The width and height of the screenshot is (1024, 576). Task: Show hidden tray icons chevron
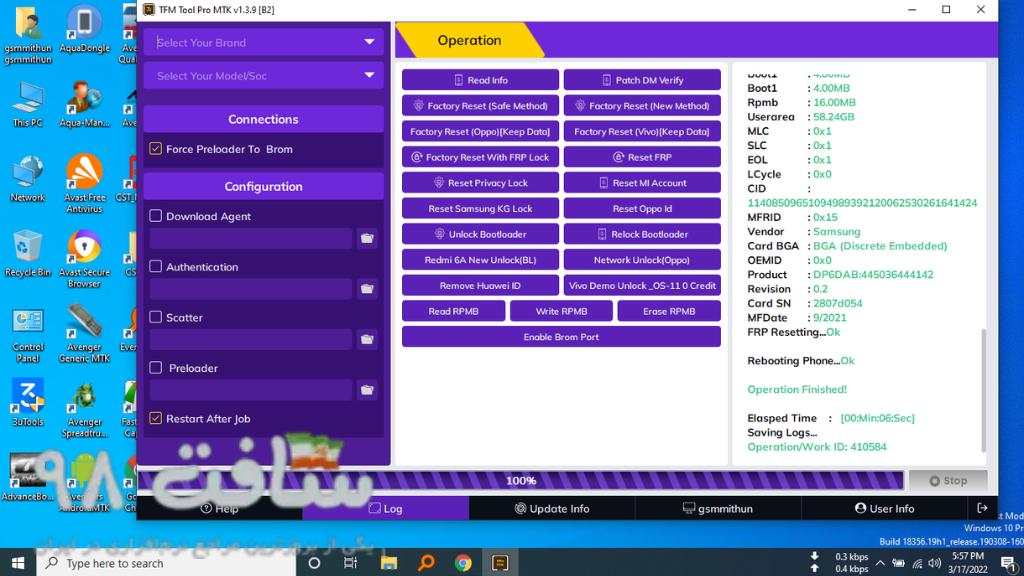tap(880, 563)
